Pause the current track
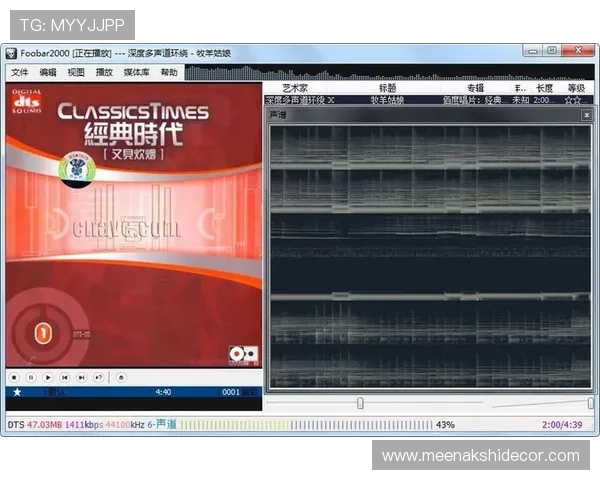 (31, 378)
